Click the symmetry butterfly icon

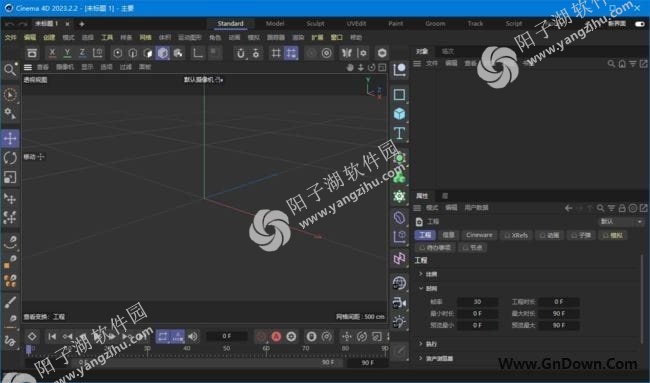(347, 53)
